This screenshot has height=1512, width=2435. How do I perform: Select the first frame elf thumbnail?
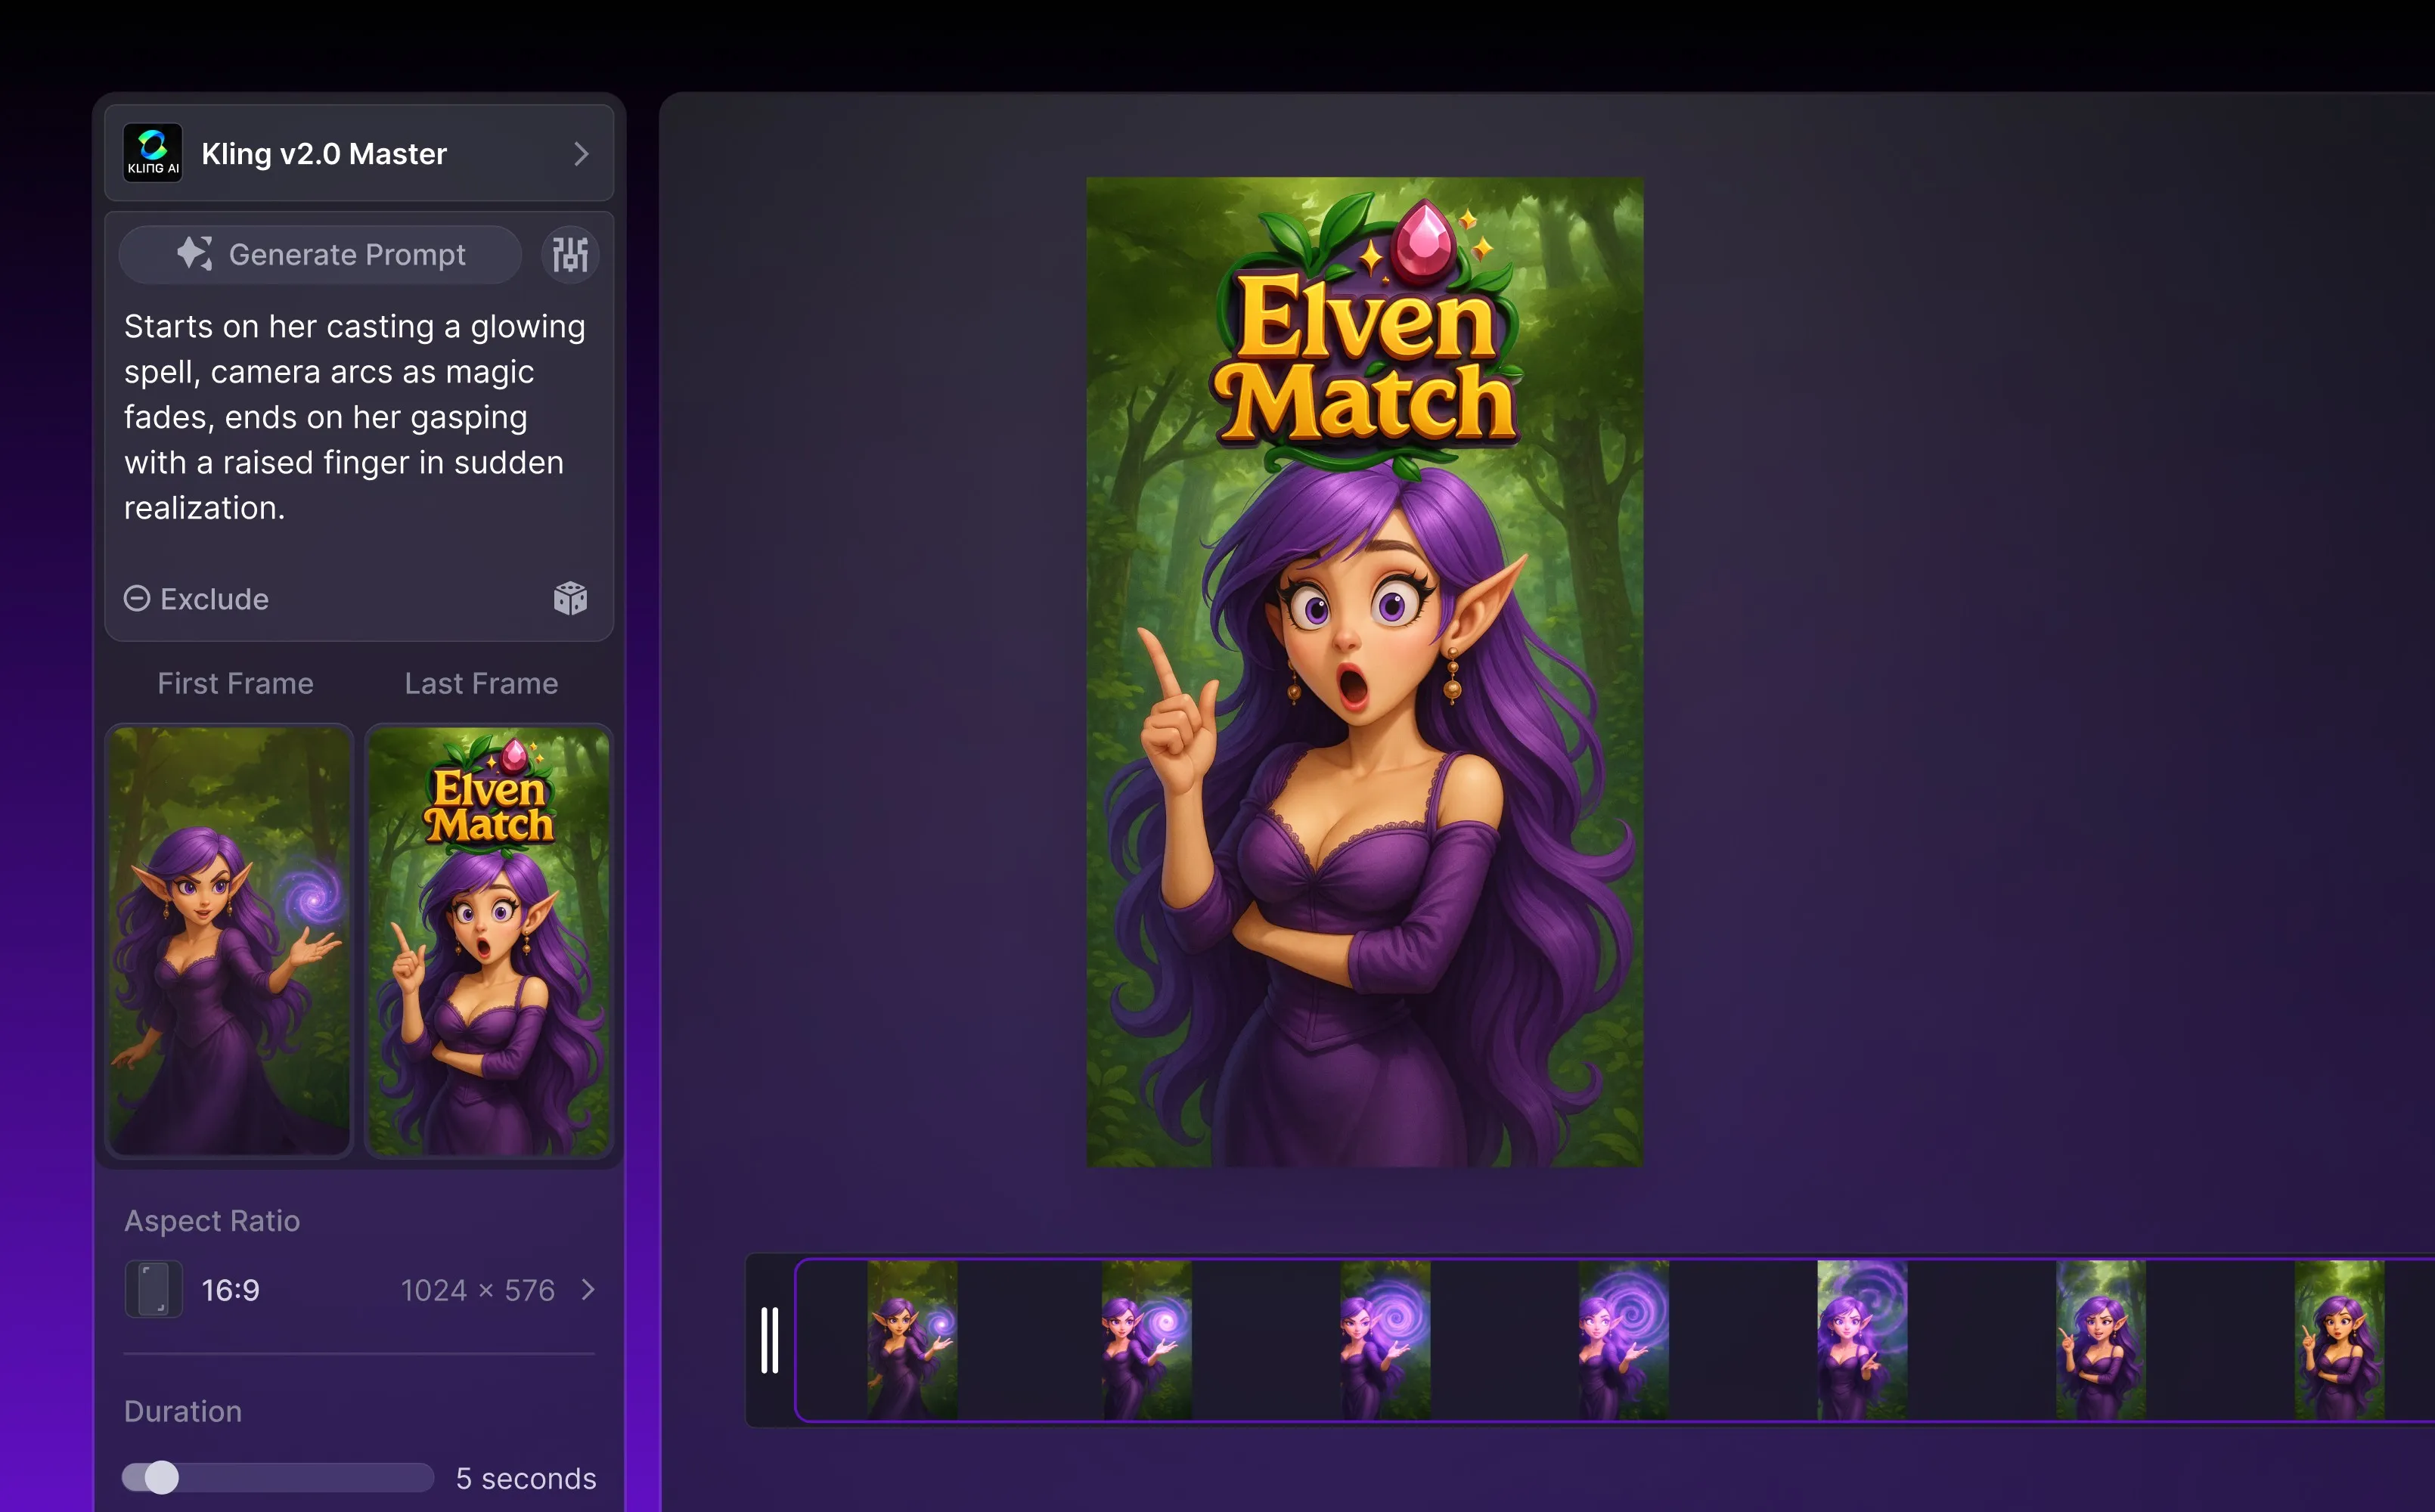230,940
